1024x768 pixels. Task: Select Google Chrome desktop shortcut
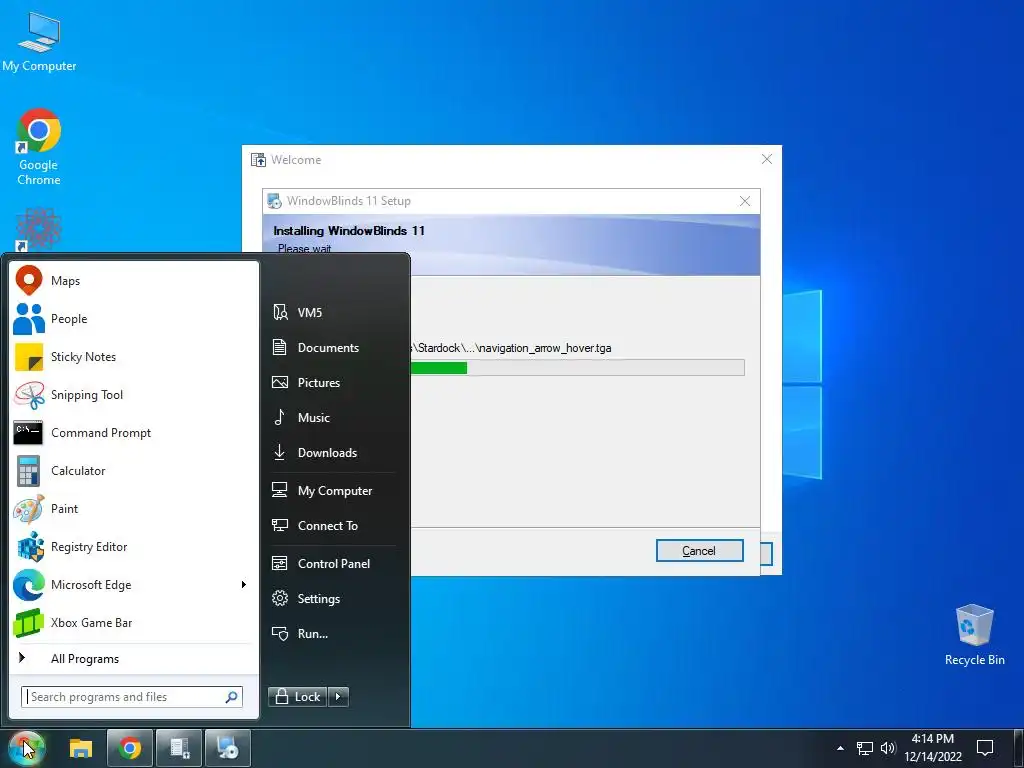point(39,148)
